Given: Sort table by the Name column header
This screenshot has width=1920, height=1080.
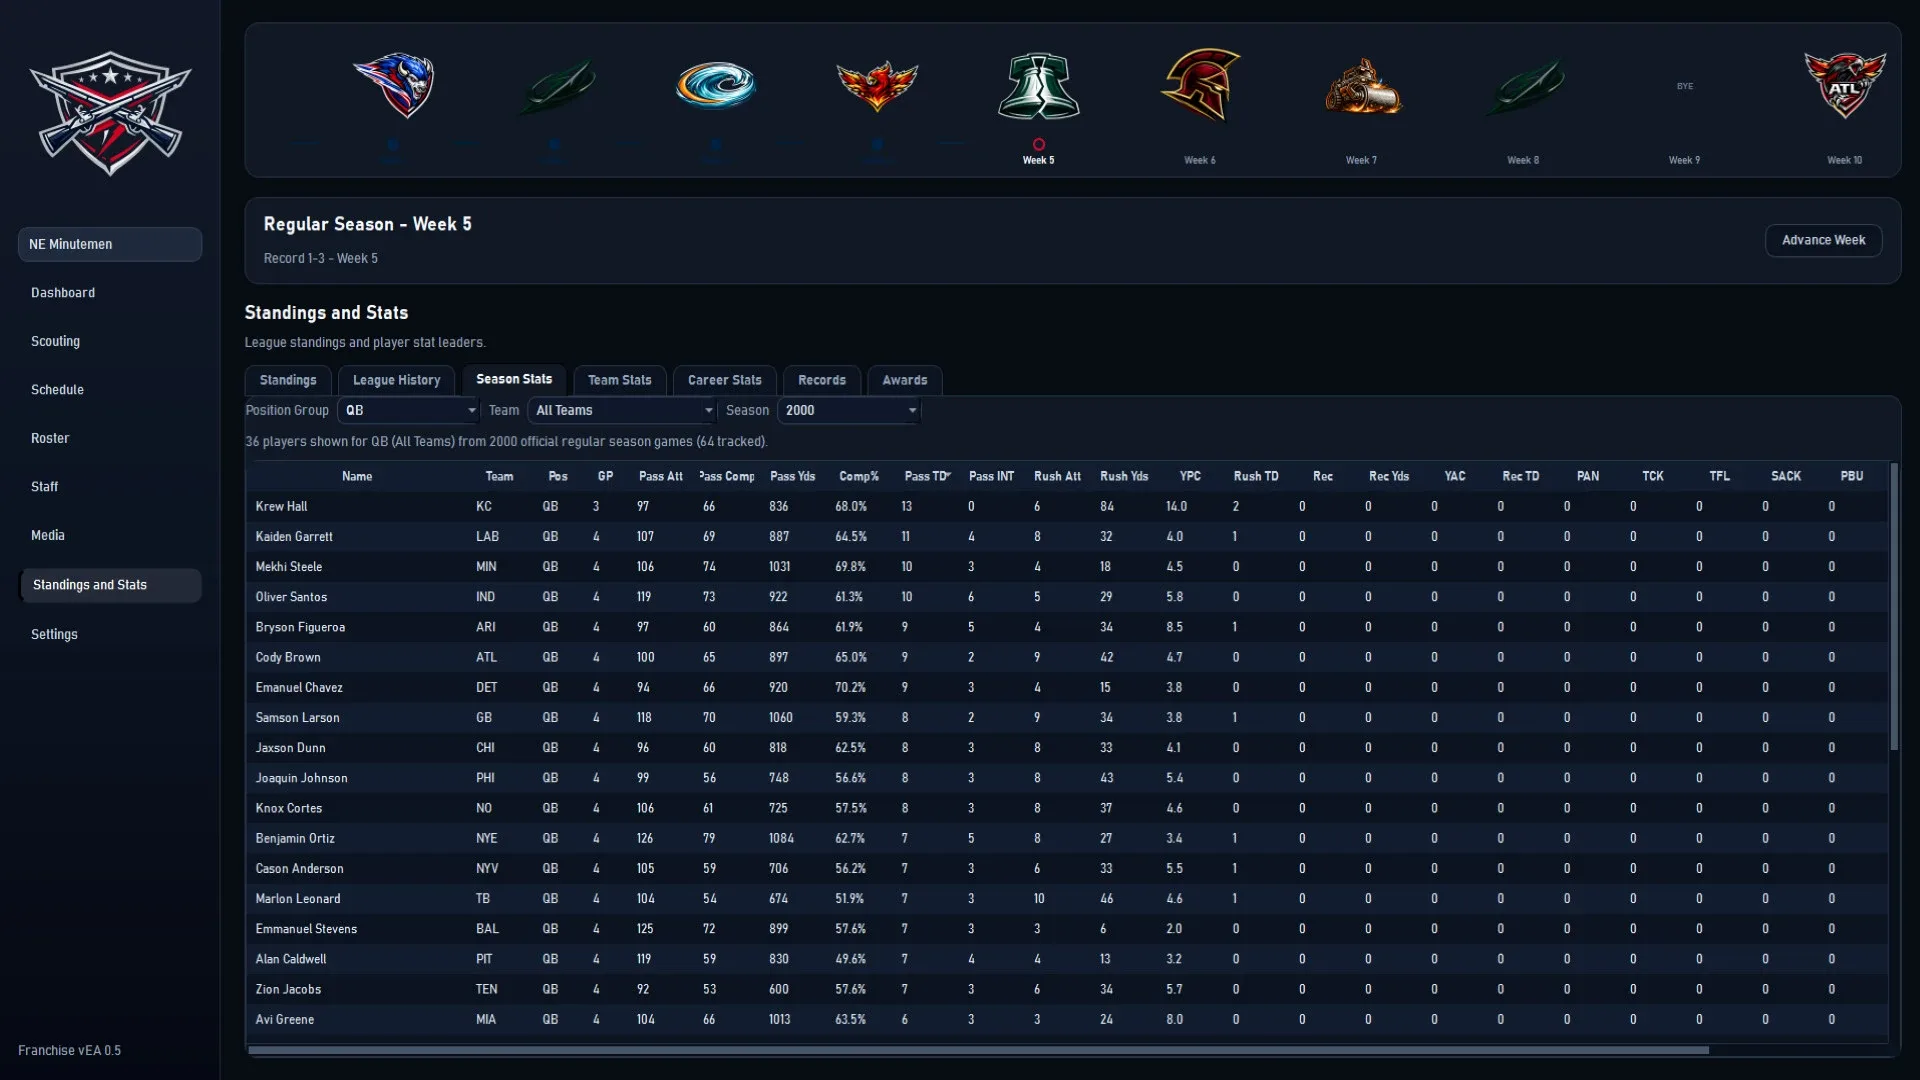Looking at the screenshot, I should pos(356,476).
